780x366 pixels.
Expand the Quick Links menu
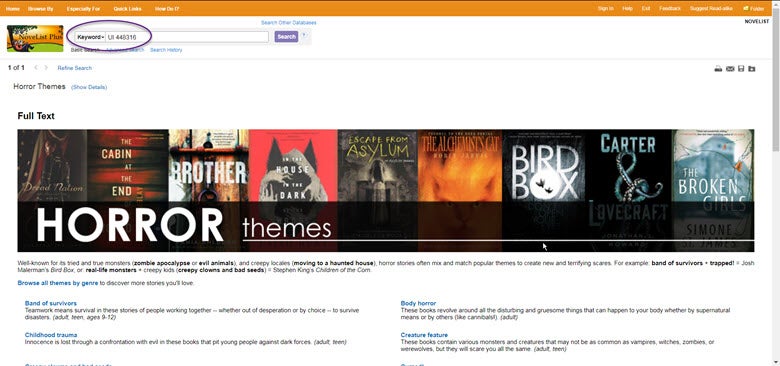(x=127, y=8)
